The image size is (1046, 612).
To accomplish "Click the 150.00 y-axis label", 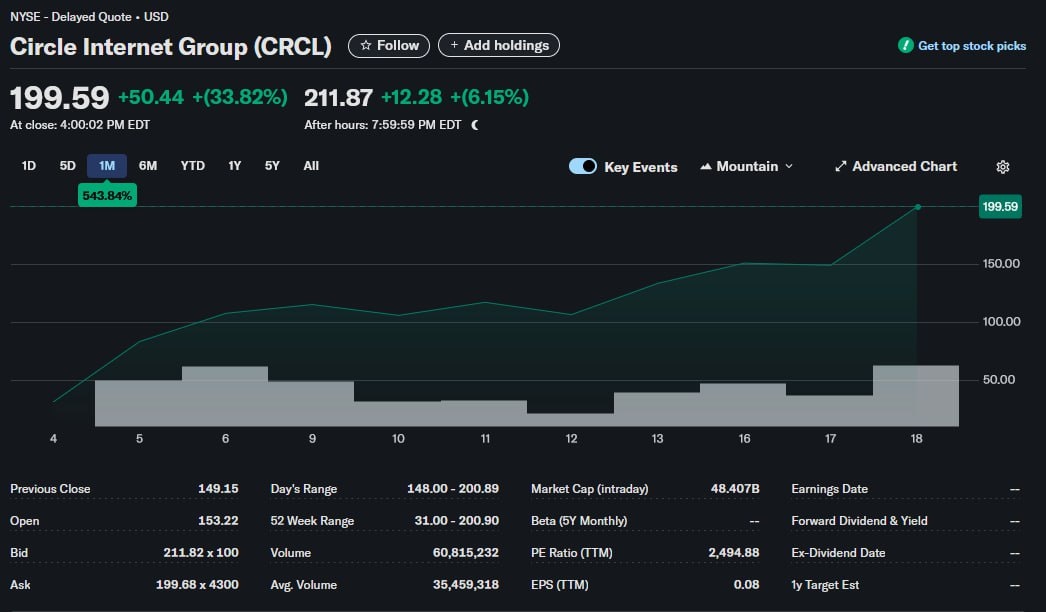I will (1001, 264).
